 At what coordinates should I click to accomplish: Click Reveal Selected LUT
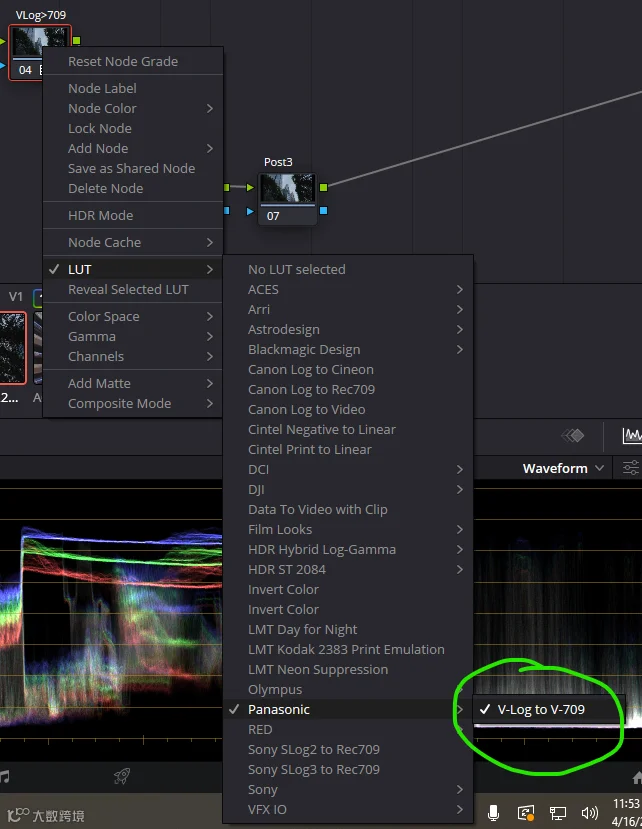coord(132,290)
